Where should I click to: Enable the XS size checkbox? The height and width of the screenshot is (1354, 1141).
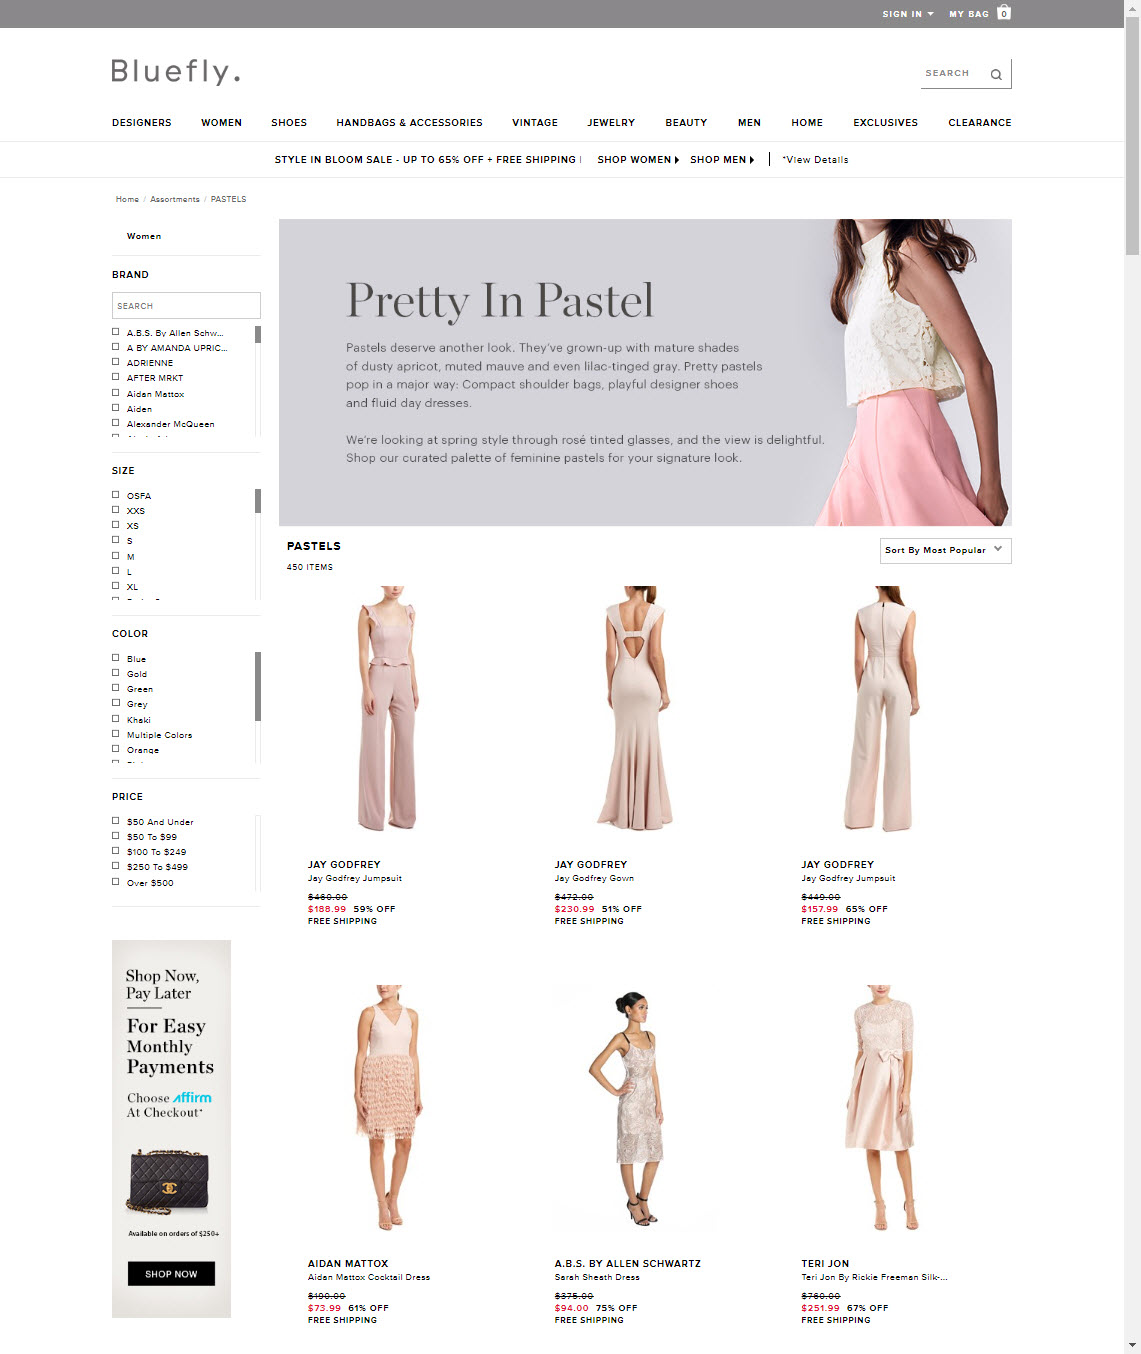pyautogui.click(x=116, y=525)
